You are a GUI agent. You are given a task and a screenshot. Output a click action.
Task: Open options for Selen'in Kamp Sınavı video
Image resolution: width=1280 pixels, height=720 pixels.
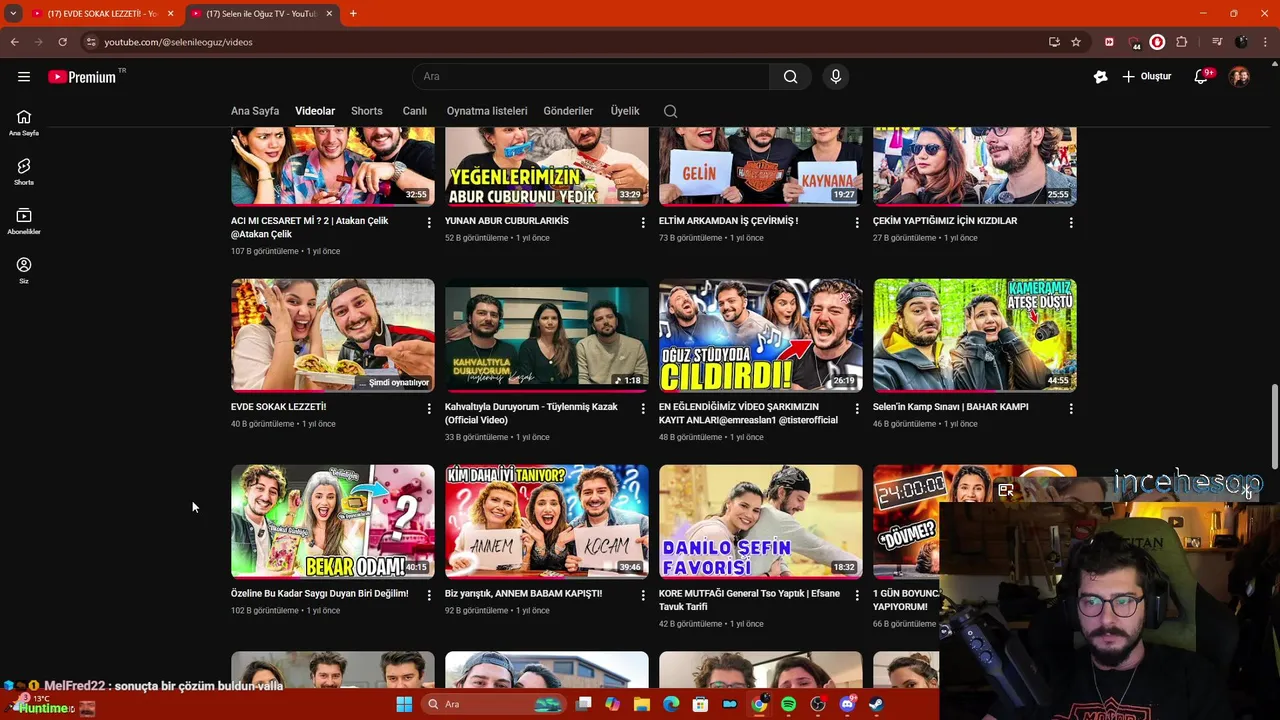pyautogui.click(x=1071, y=408)
